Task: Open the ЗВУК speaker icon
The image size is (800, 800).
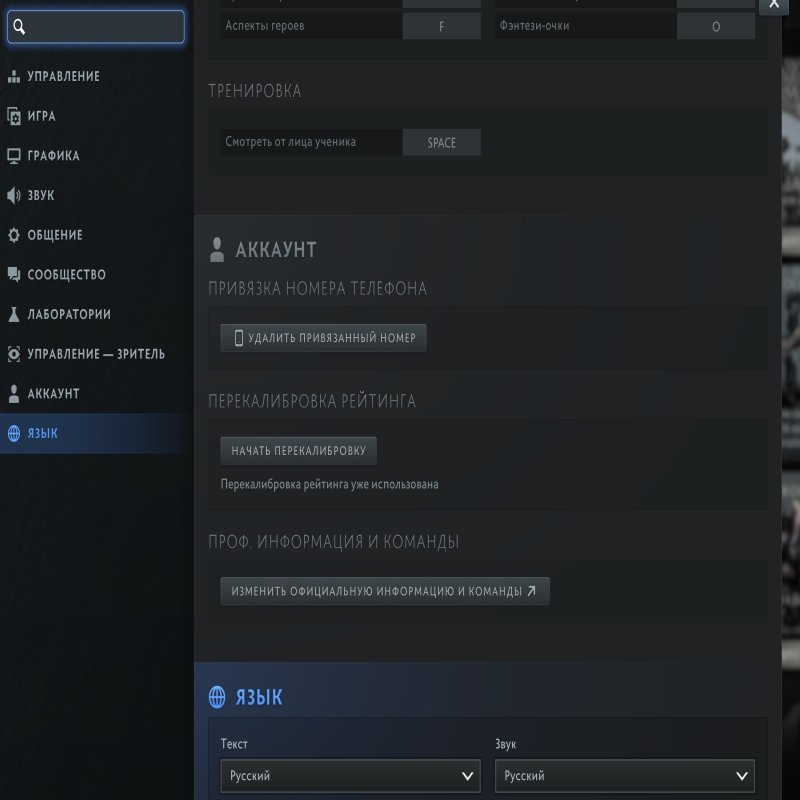Action: click(x=14, y=196)
